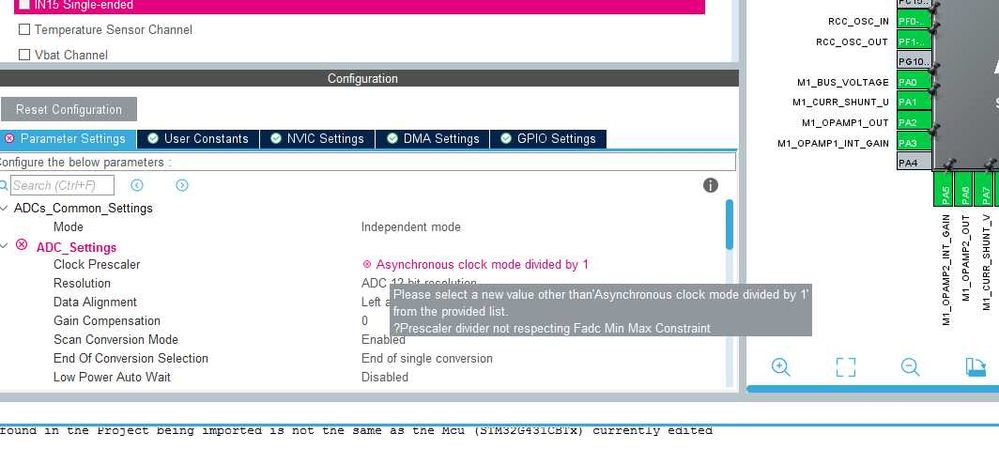Image resolution: width=999 pixels, height=467 pixels.
Task: Click the parameter Search field
Action: coord(62,185)
